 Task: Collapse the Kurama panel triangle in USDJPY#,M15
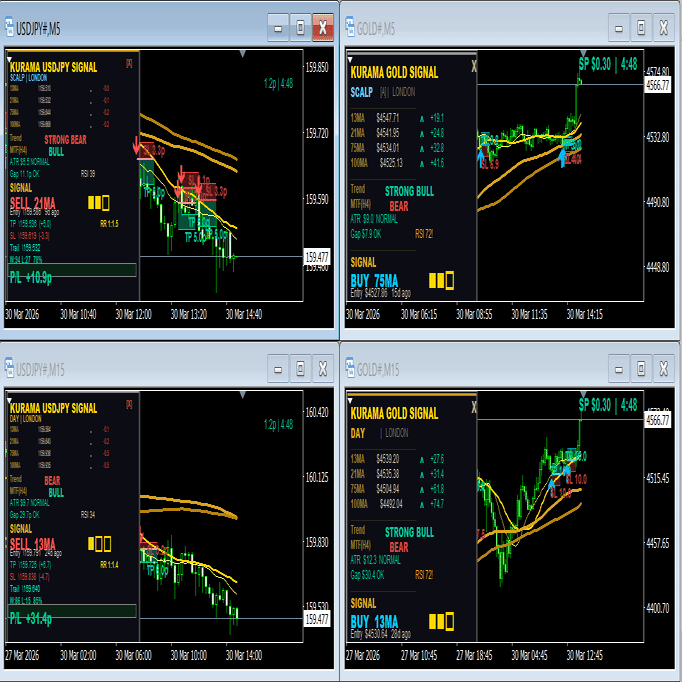pyautogui.click(x=9, y=401)
